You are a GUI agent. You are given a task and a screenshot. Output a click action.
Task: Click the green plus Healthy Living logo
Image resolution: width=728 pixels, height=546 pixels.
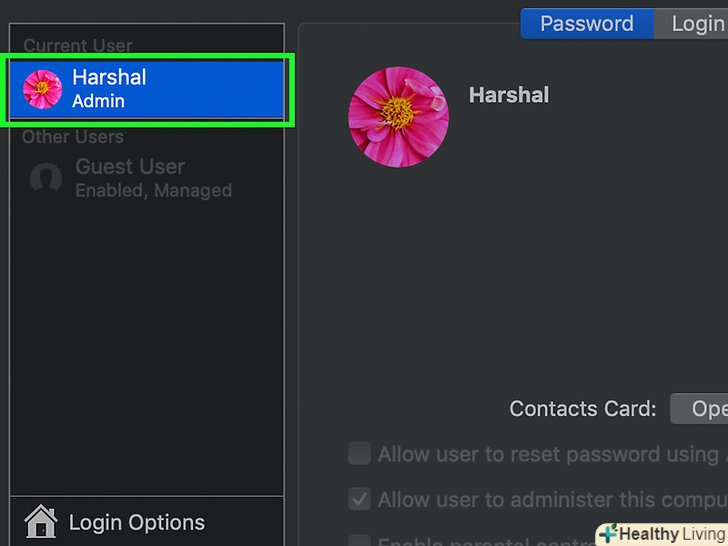pyautogui.click(x=608, y=534)
